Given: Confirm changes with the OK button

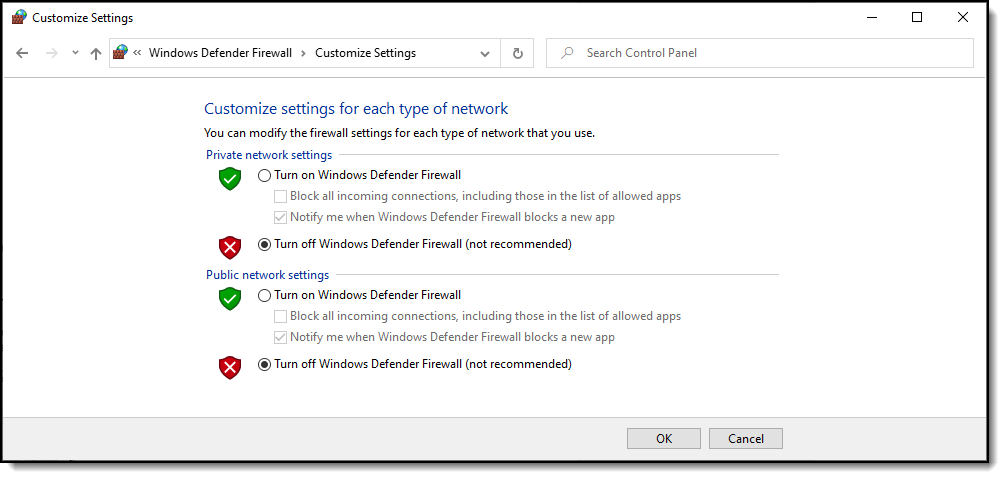Looking at the screenshot, I should click(664, 439).
